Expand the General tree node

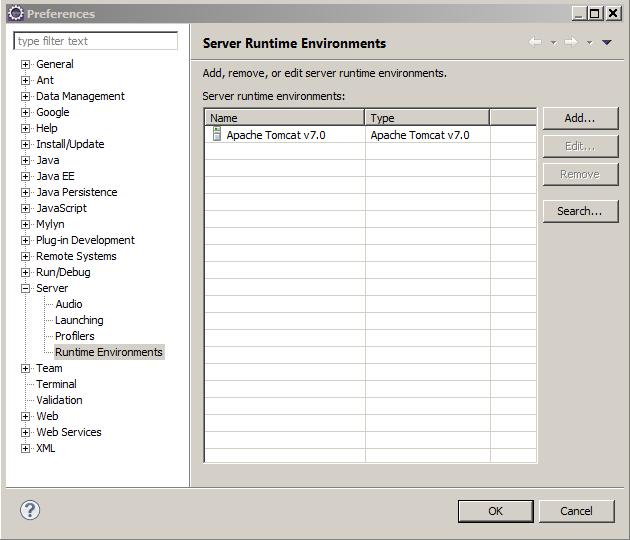tap(25, 65)
